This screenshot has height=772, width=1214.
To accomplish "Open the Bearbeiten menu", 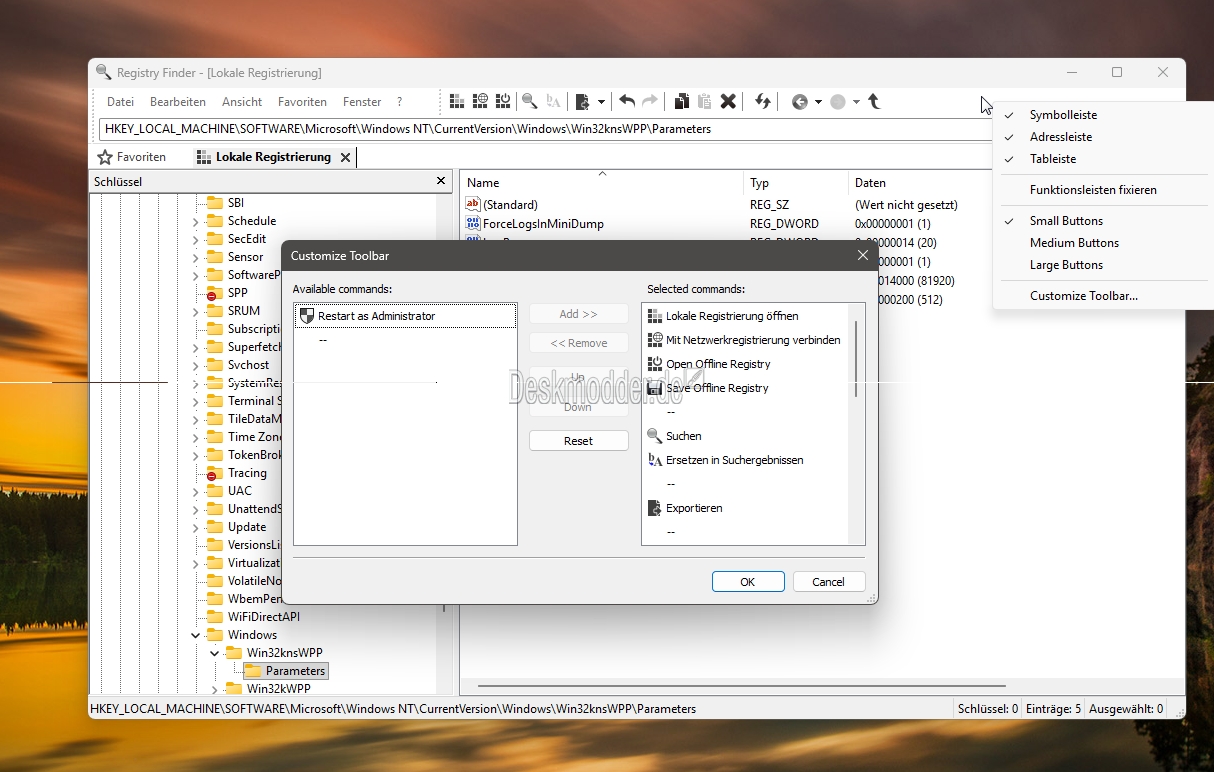I will pos(178,102).
